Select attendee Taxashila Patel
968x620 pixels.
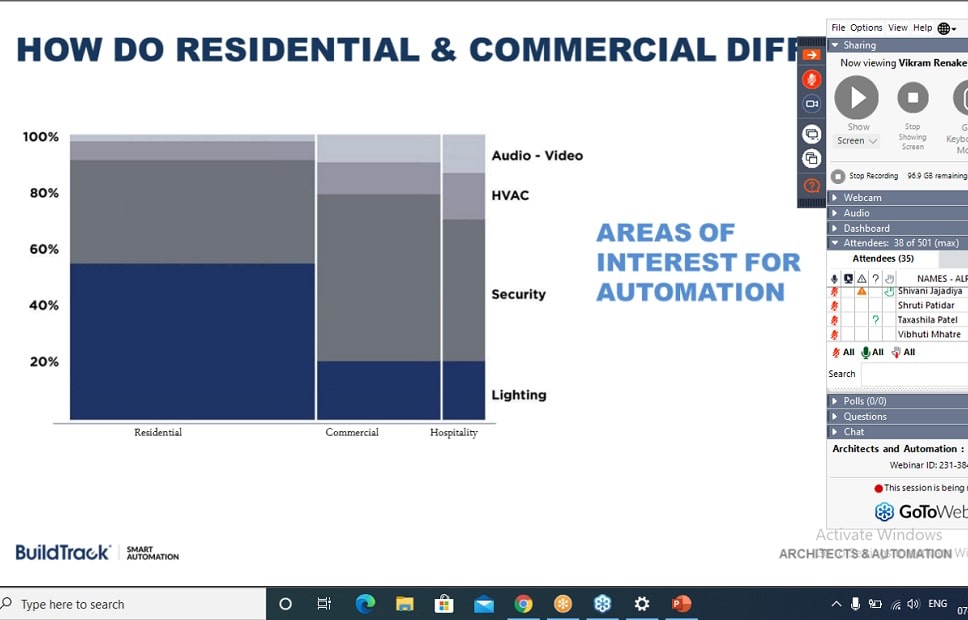click(x=927, y=320)
